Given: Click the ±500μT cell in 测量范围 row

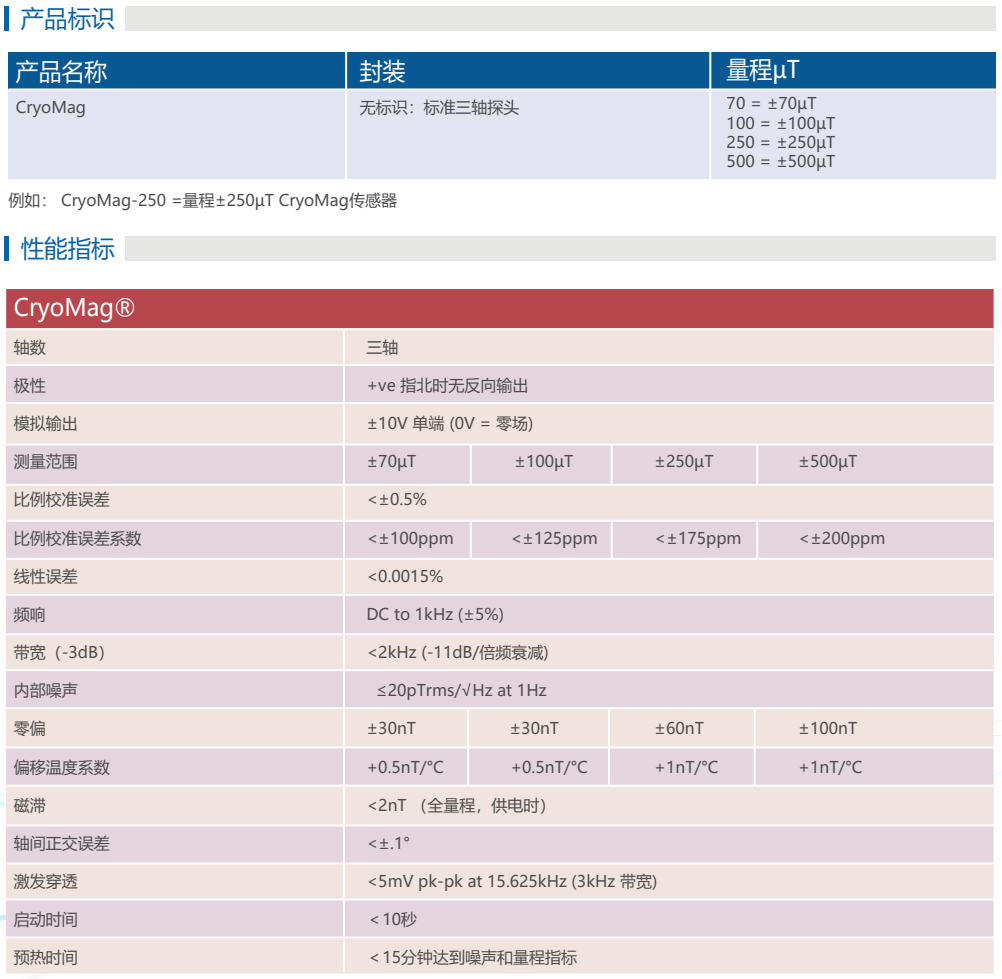Looking at the screenshot, I should (x=828, y=462).
